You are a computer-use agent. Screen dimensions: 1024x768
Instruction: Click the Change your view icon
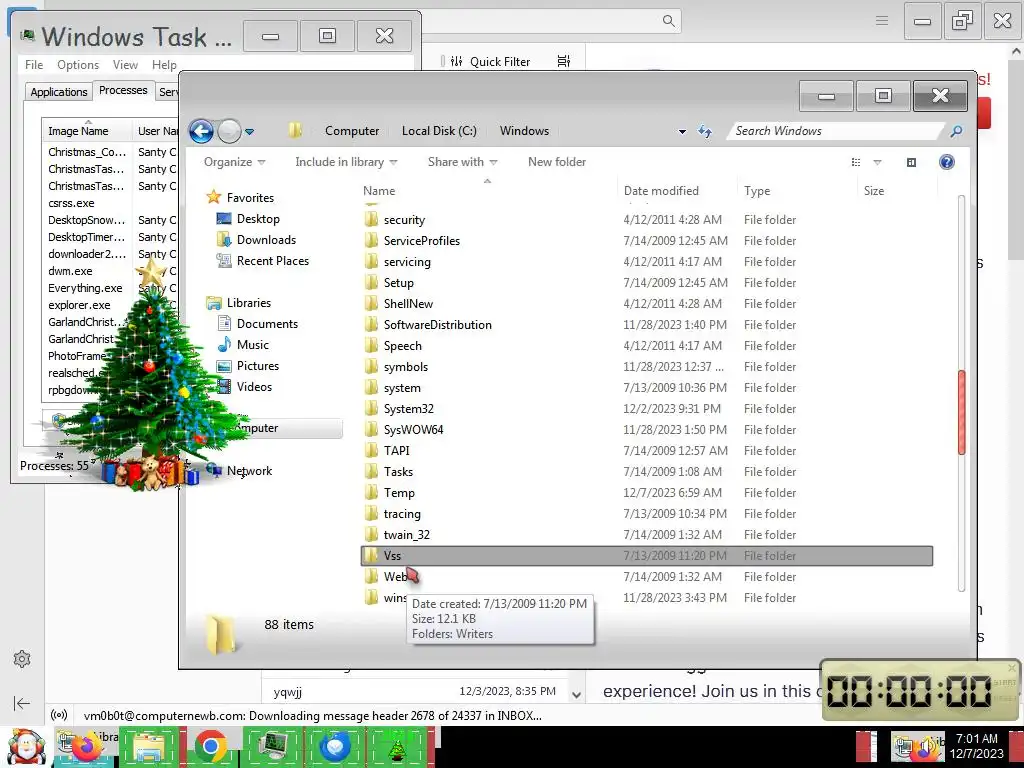click(856, 162)
